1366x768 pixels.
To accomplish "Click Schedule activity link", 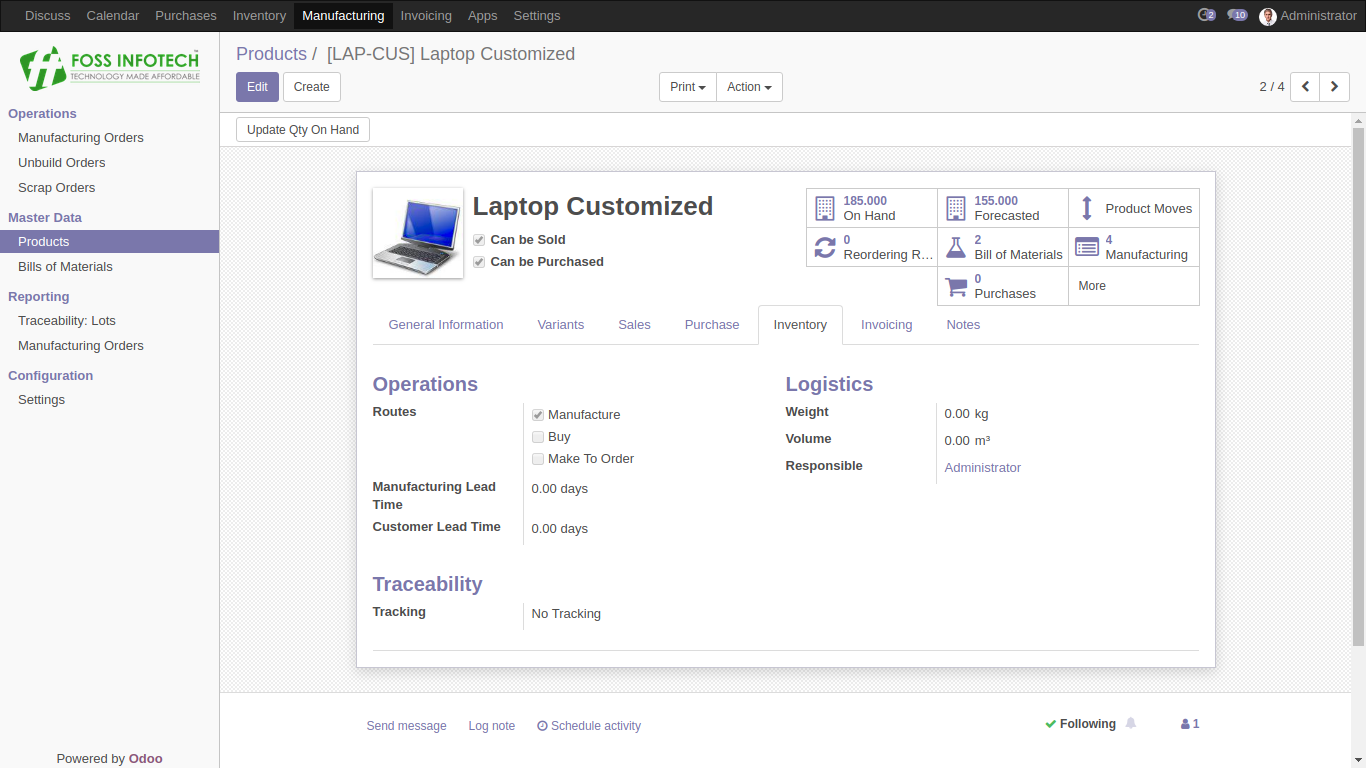I will pos(589,726).
